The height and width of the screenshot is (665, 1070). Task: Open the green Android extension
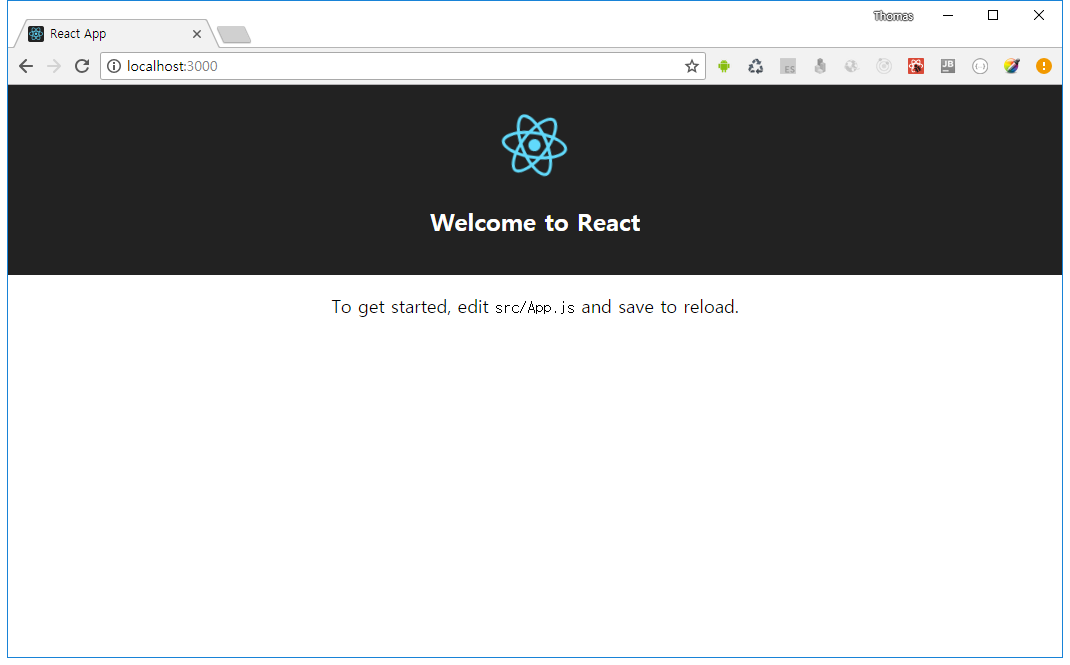tap(724, 66)
